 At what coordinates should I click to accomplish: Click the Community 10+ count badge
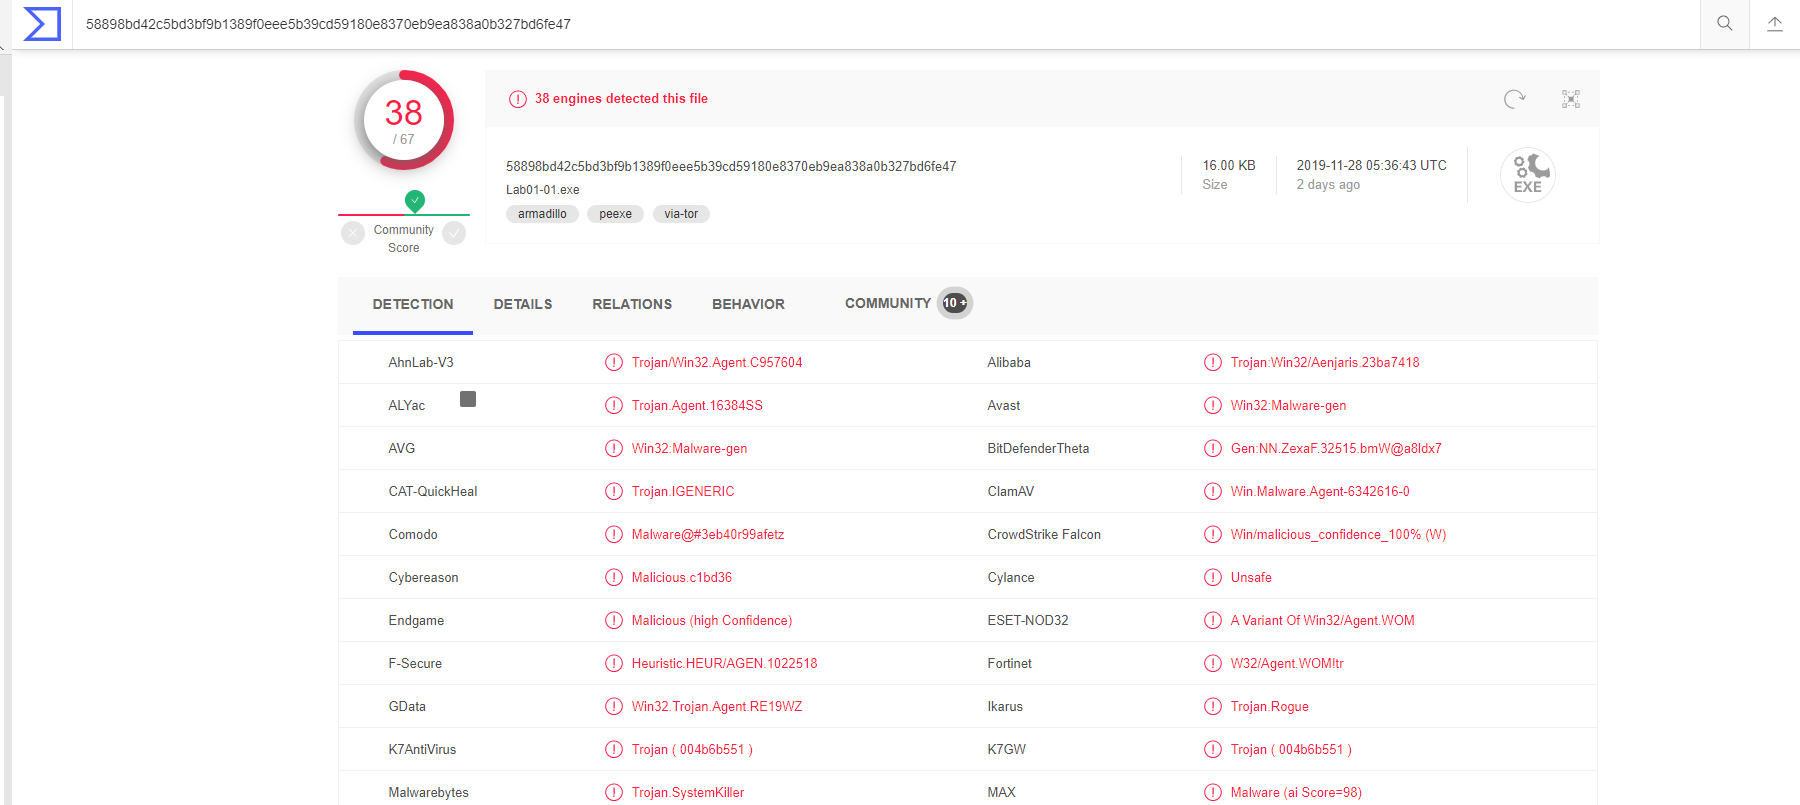pos(955,303)
